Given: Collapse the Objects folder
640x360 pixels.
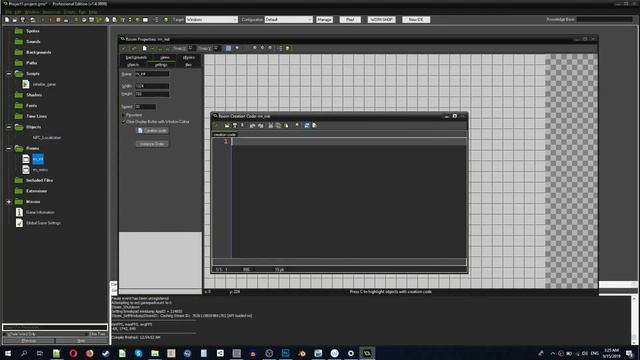Looking at the screenshot, I should (9, 127).
